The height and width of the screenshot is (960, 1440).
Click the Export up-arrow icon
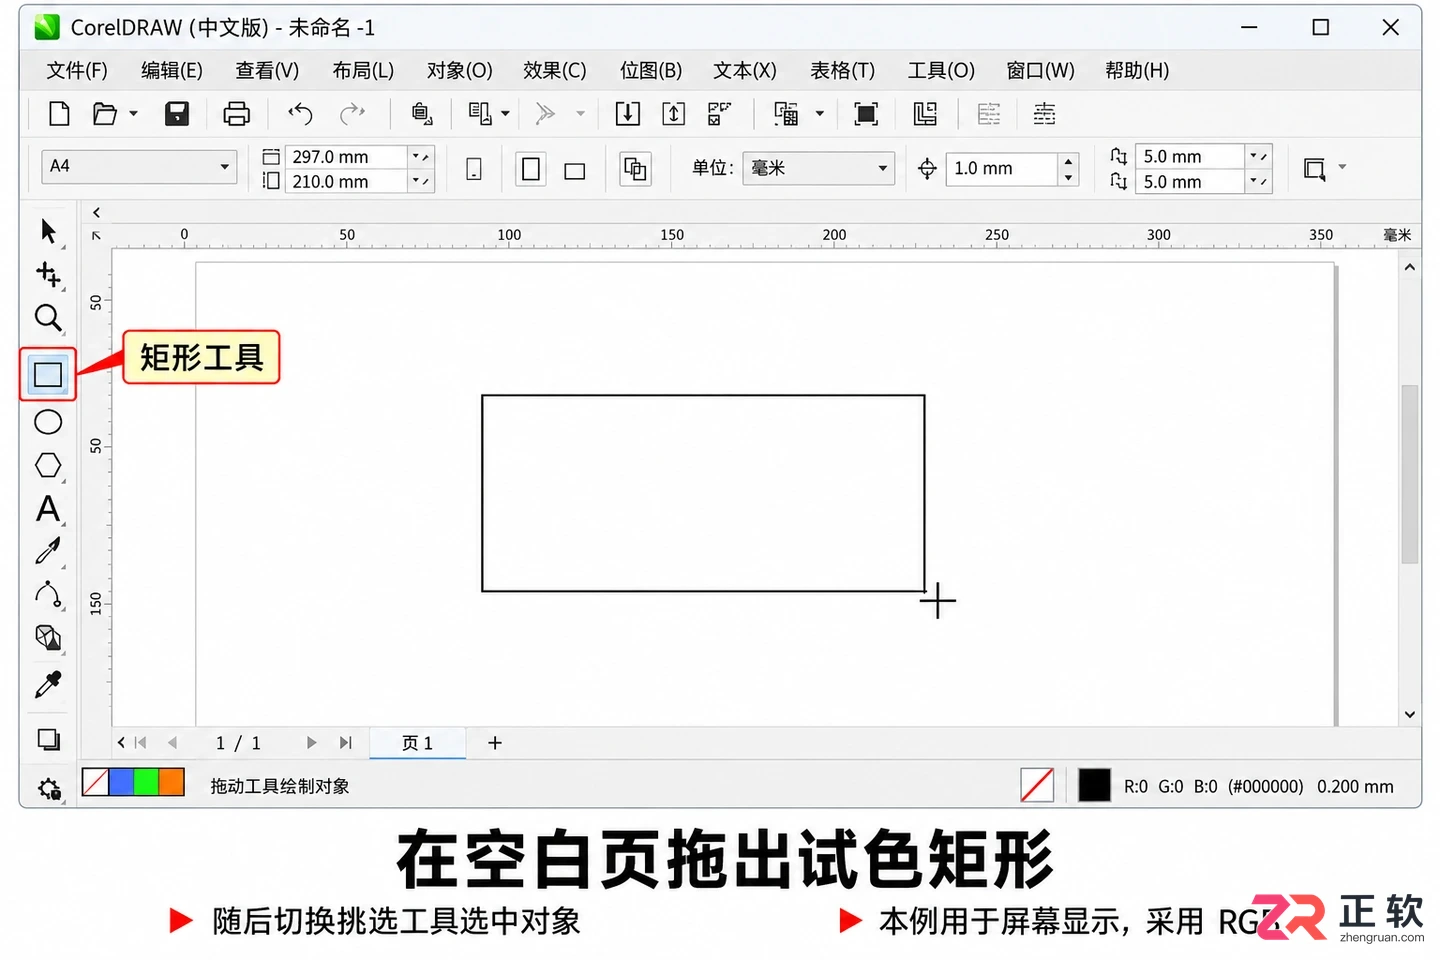(x=674, y=114)
